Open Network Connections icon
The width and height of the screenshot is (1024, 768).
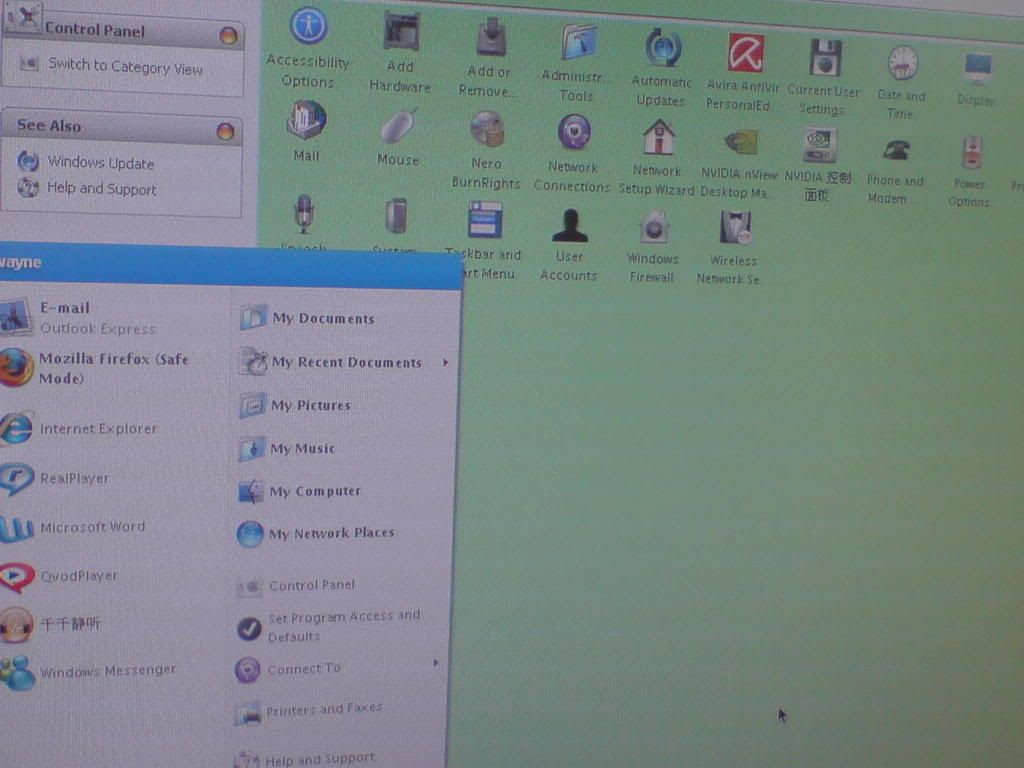point(573,133)
